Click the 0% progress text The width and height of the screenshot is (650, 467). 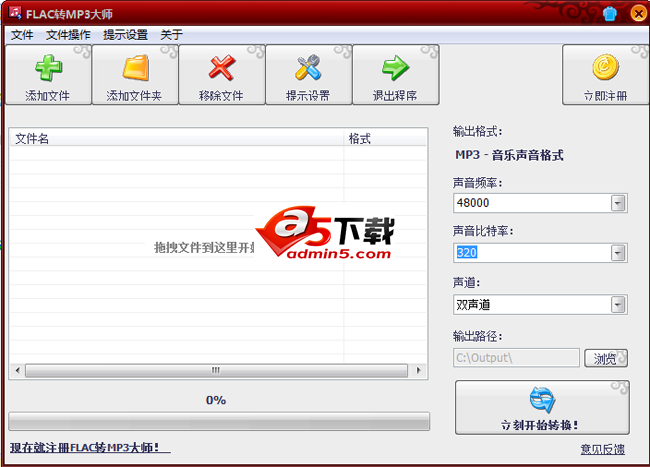(216, 400)
